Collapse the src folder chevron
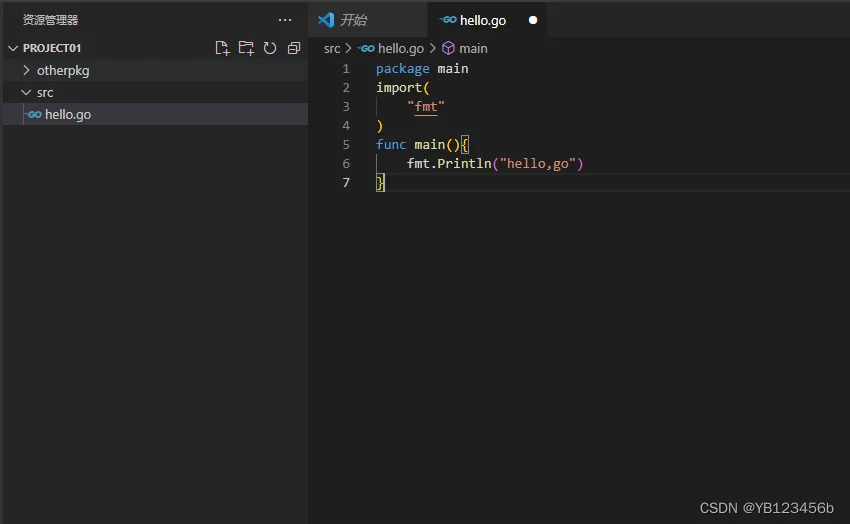Screen dimensions: 850x524 pos(25,92)
